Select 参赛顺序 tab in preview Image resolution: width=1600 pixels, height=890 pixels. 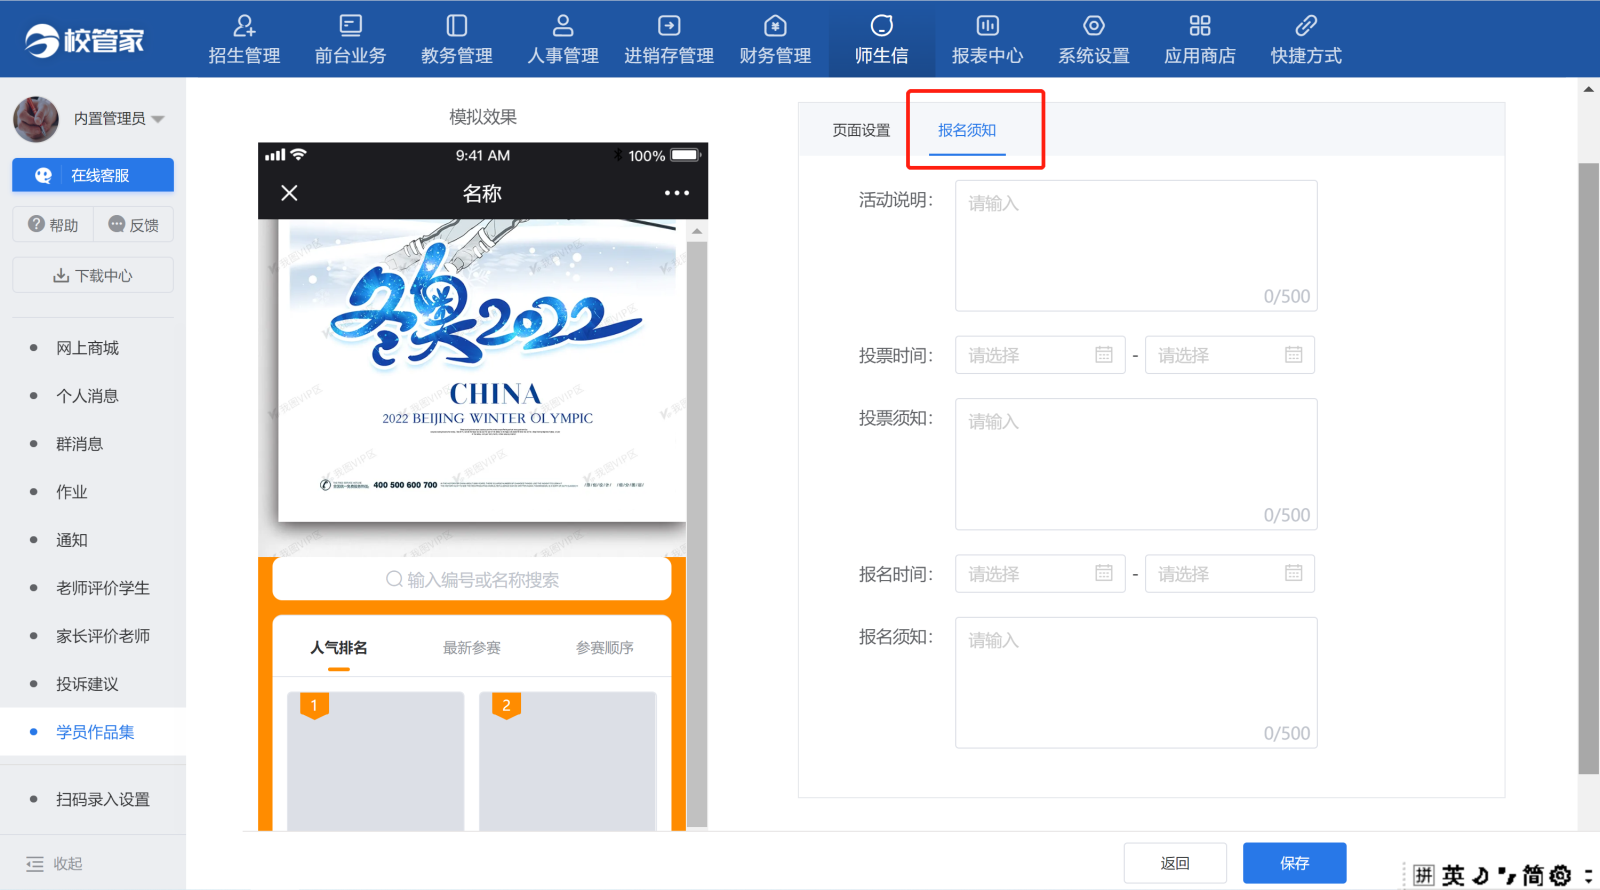(605, 648)
